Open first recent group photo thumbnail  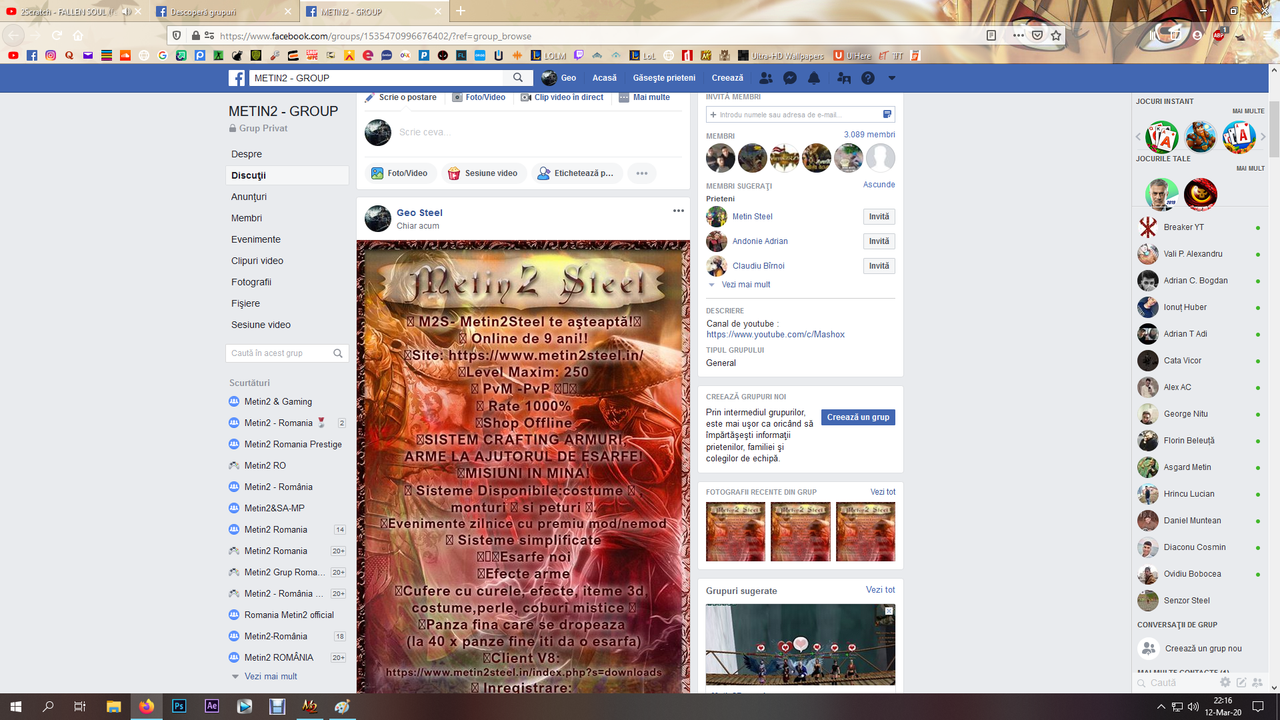point(735,532)
